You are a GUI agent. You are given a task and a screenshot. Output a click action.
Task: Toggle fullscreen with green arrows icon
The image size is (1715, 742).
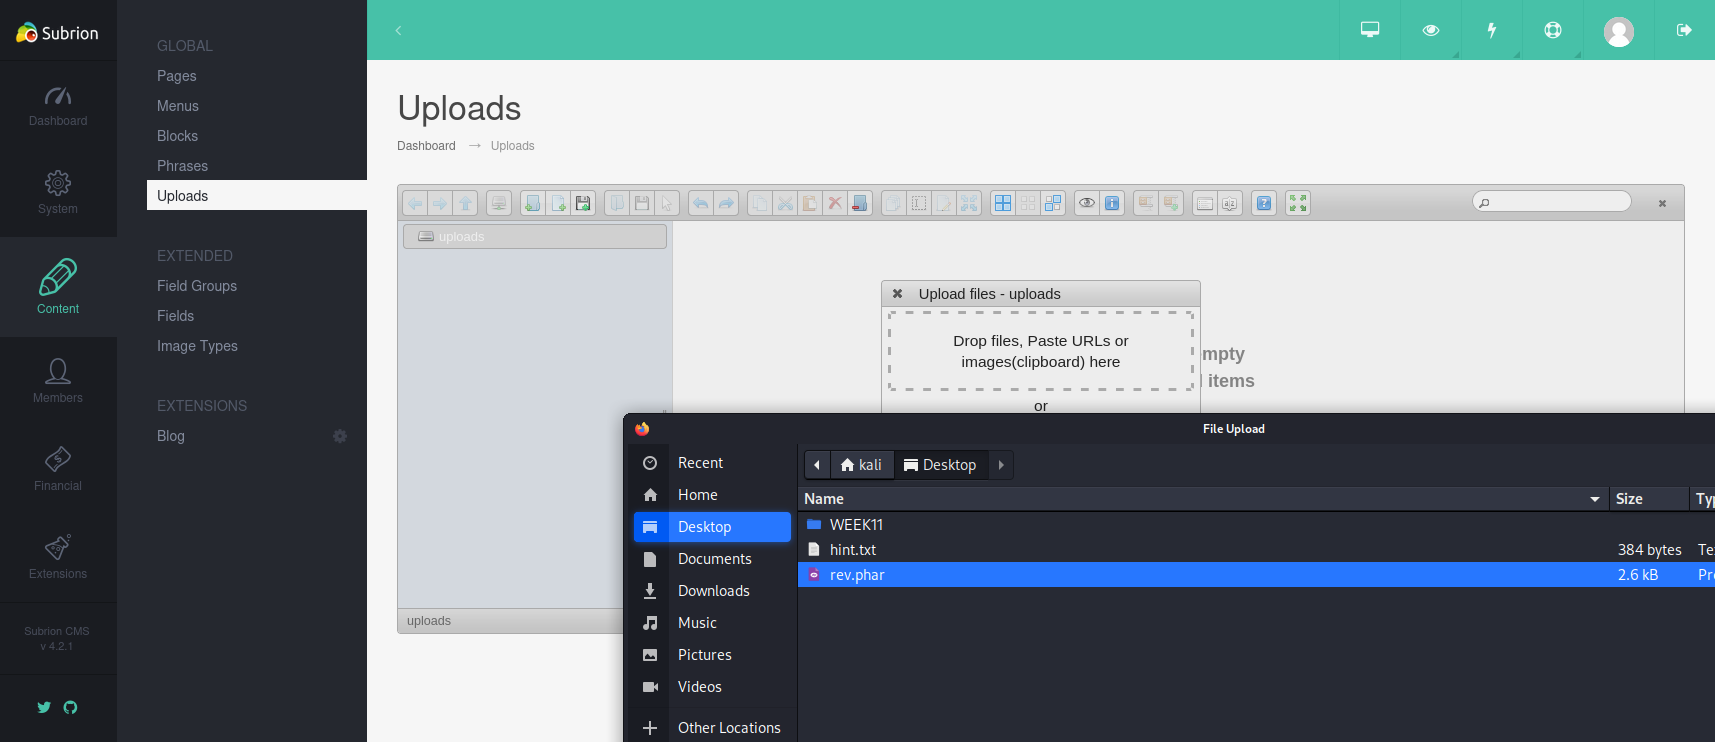[x=1297, y=203]
